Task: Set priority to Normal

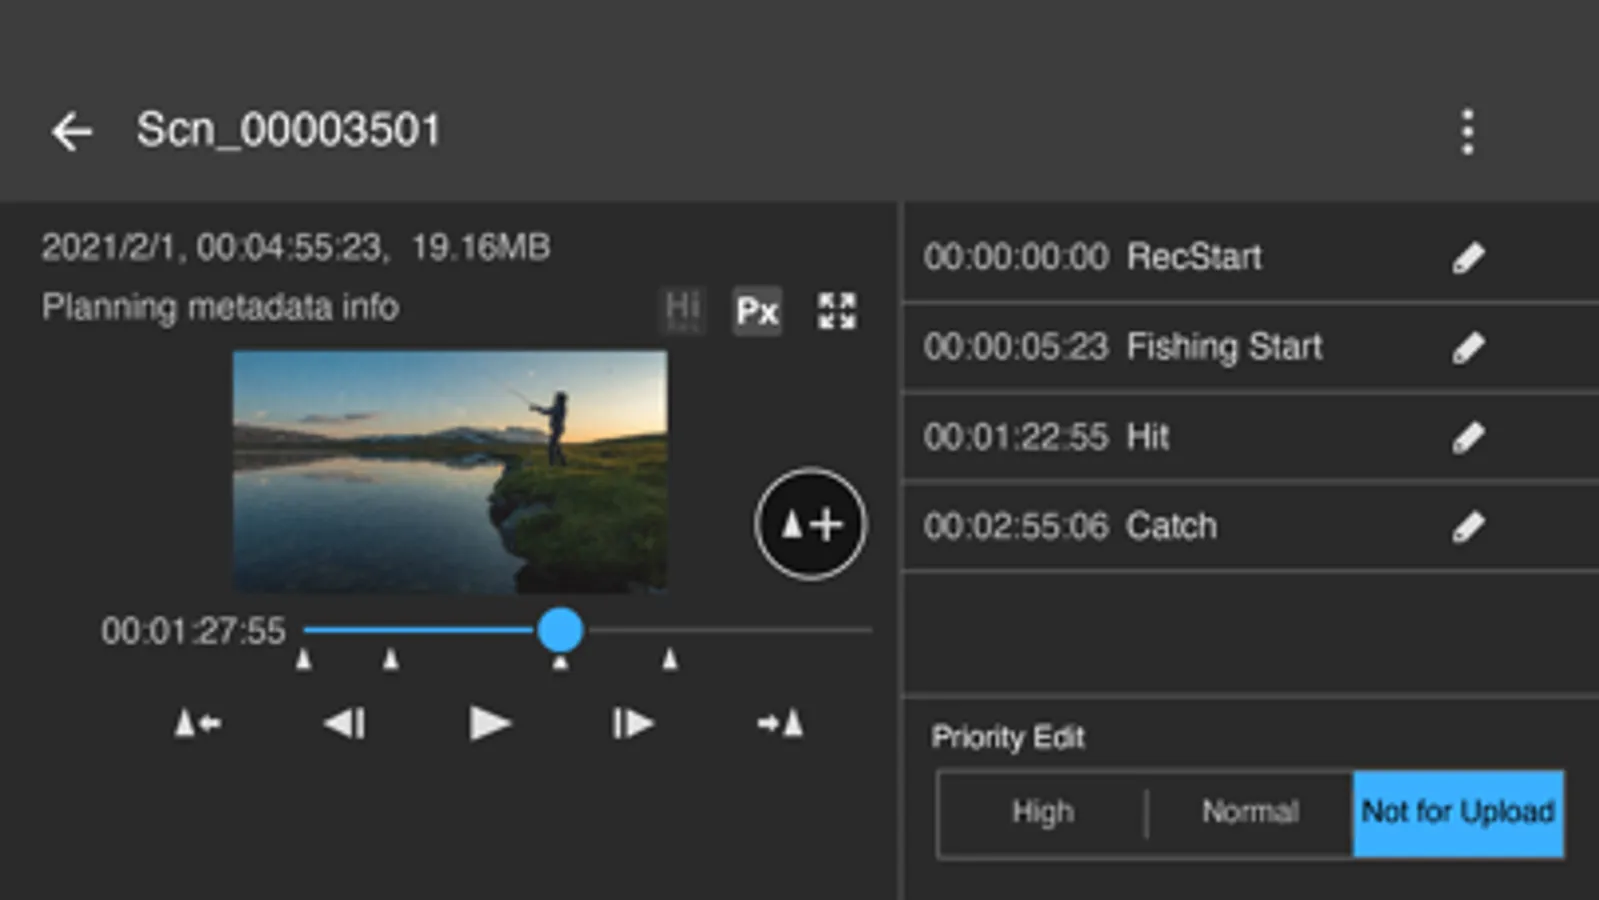Action: tap(1250, 812)
